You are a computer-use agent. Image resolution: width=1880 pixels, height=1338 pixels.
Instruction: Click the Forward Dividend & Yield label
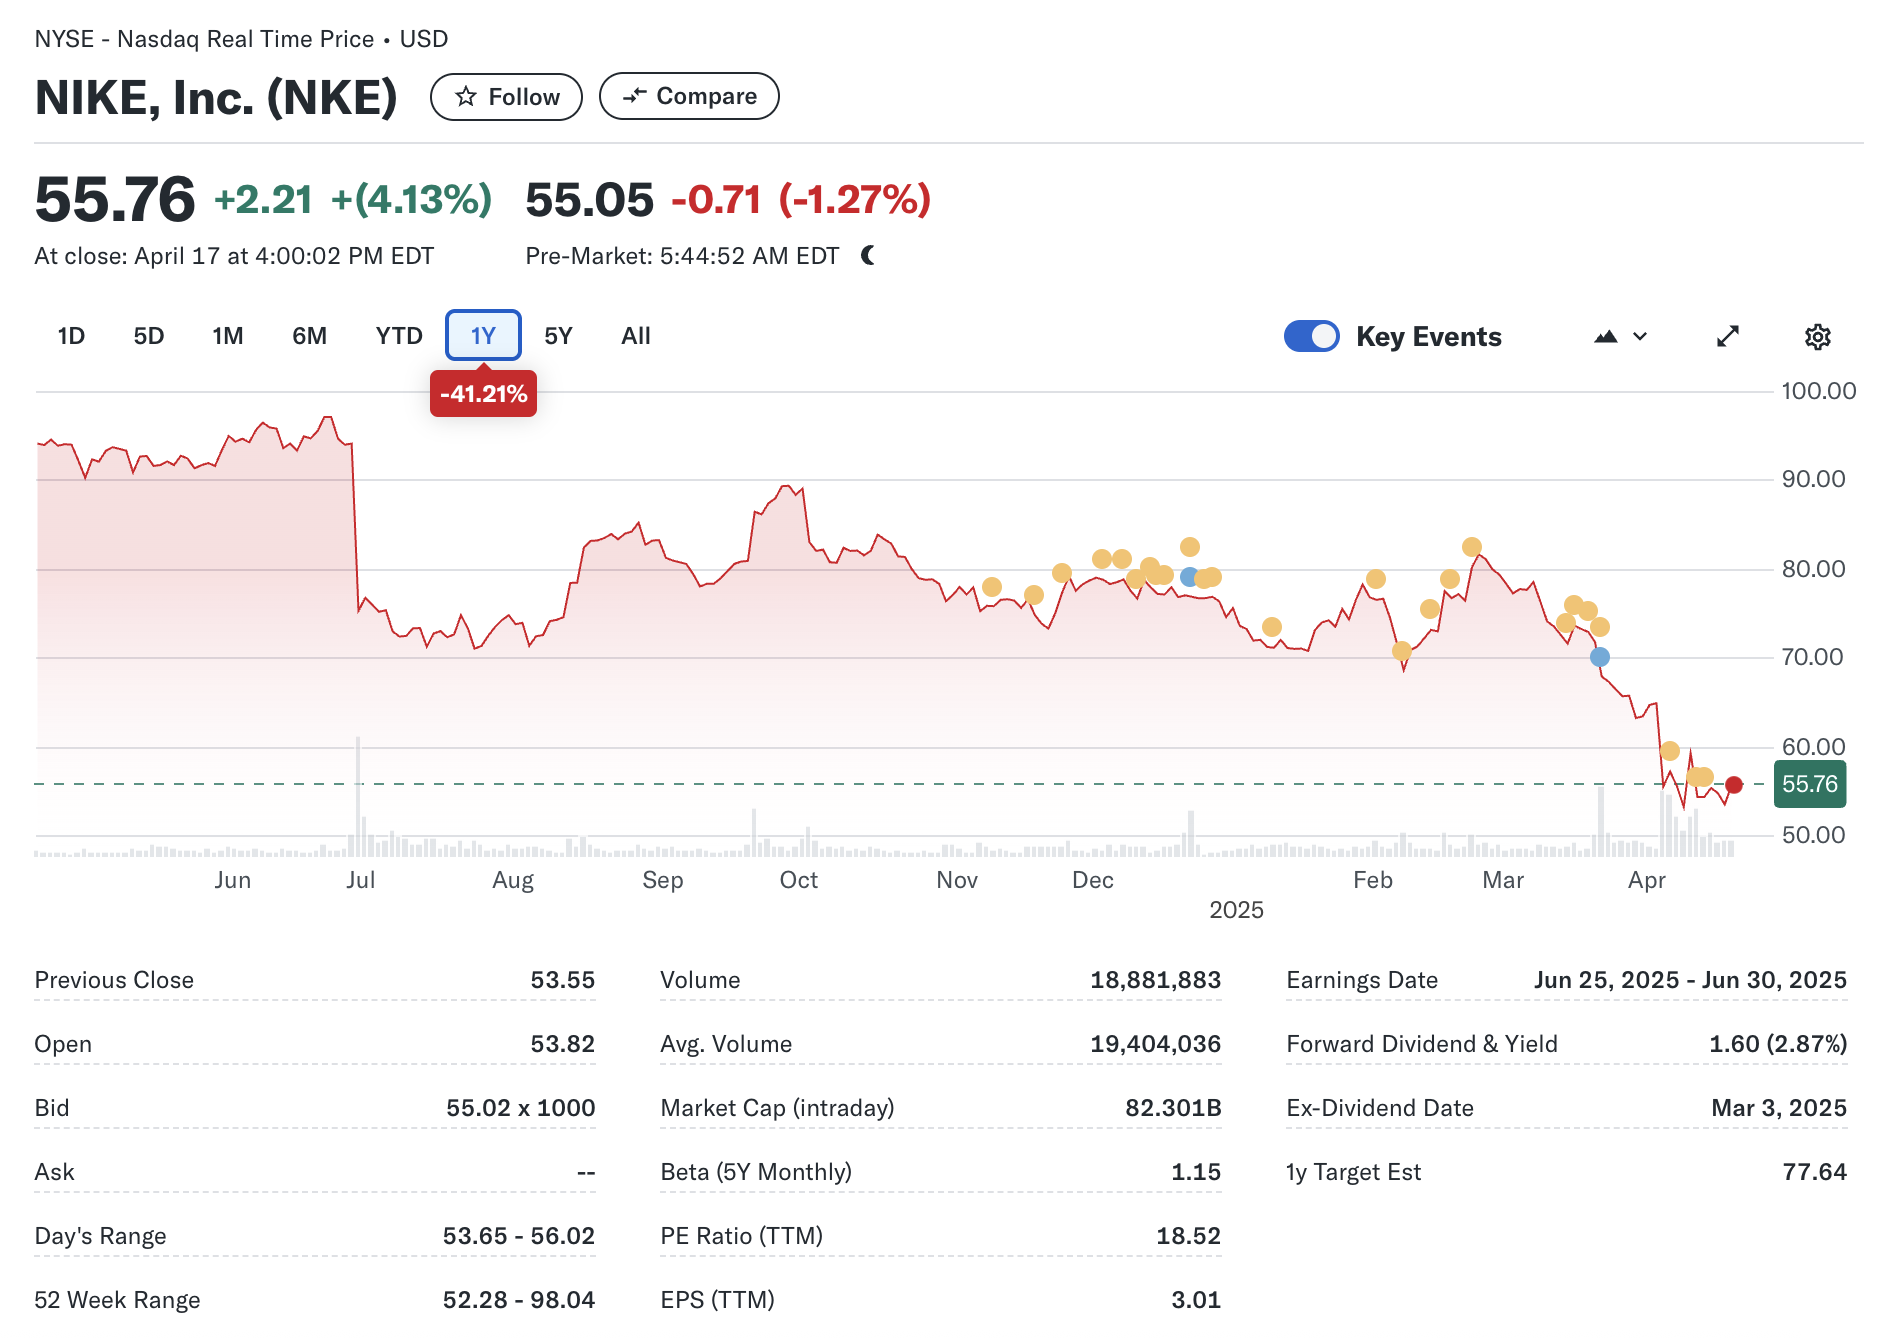(x=1422, y=1044)
